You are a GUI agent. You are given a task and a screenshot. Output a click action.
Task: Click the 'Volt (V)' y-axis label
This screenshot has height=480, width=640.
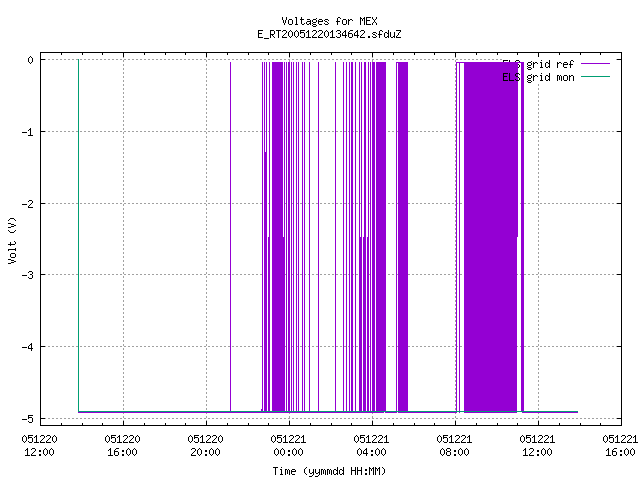12,240
